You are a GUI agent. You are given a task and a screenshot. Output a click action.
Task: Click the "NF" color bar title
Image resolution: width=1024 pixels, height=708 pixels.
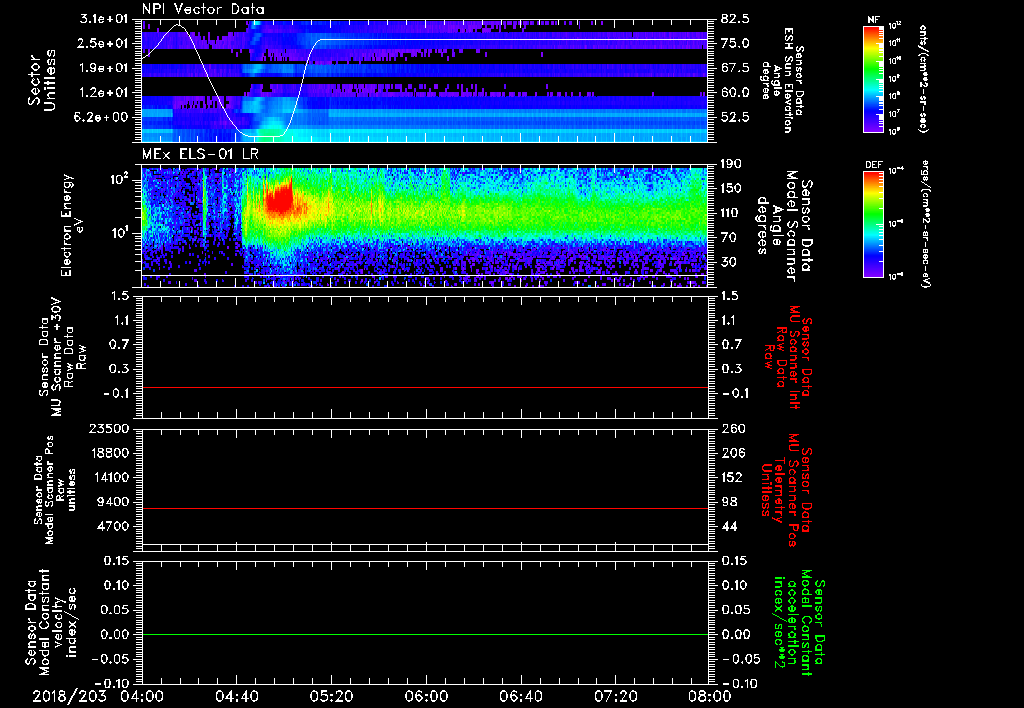click(873, 20)
